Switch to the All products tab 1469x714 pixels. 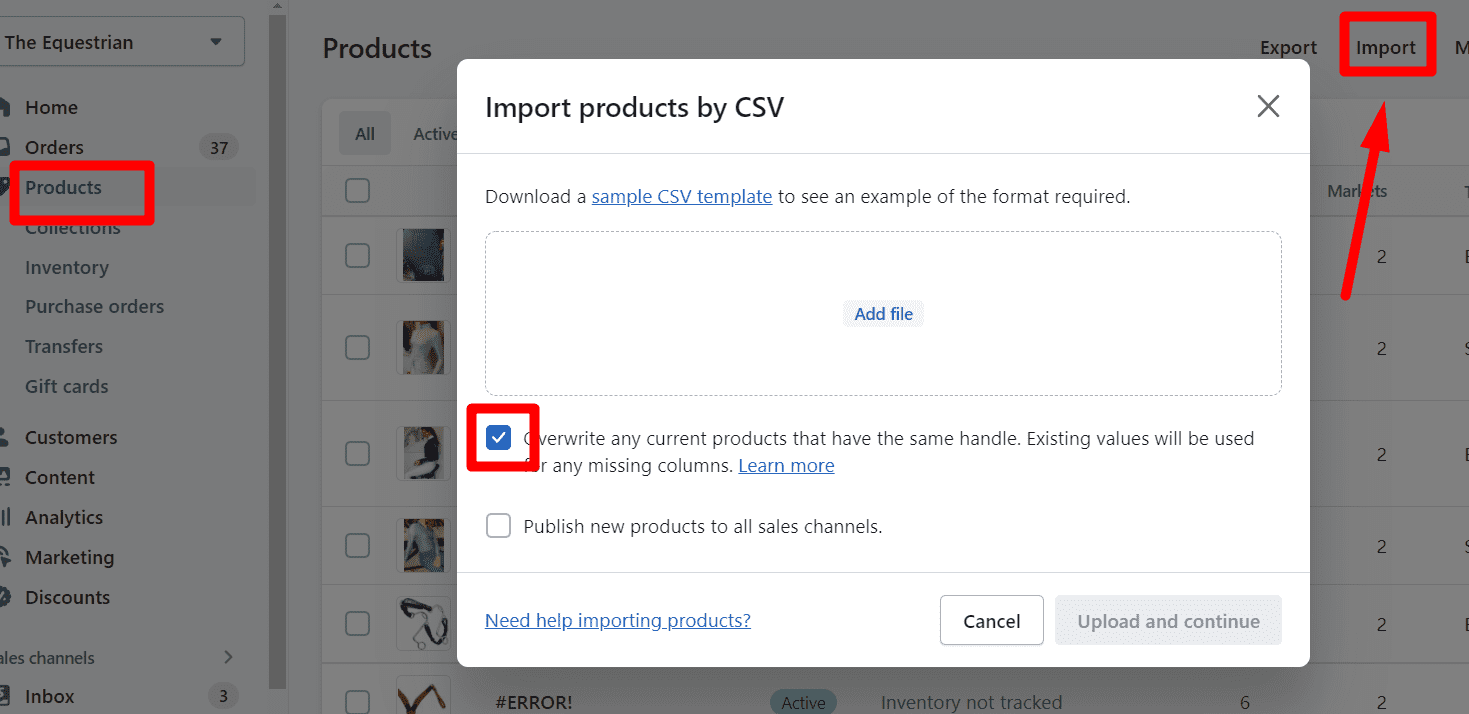click(365, 133)
